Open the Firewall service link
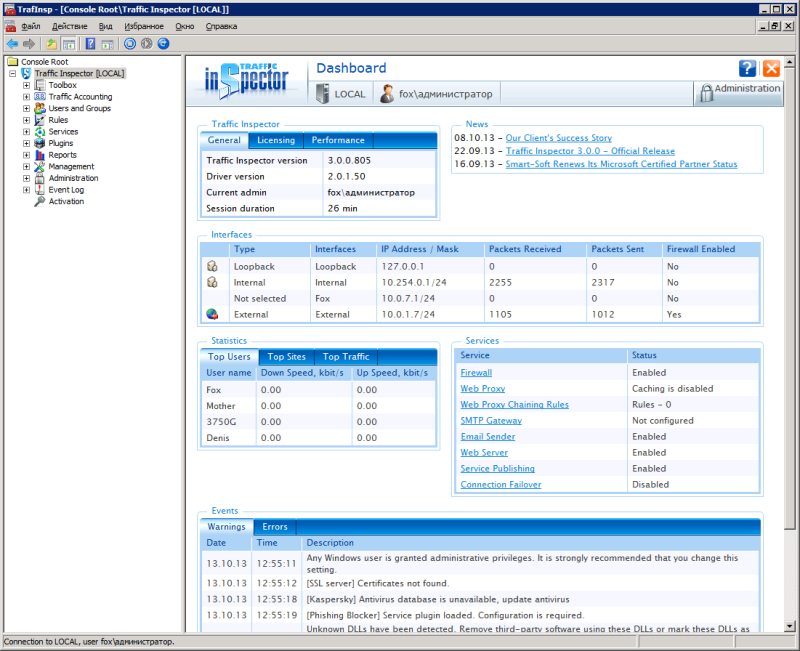This screenshot has height=651, width=800. (x=476, y=372)
